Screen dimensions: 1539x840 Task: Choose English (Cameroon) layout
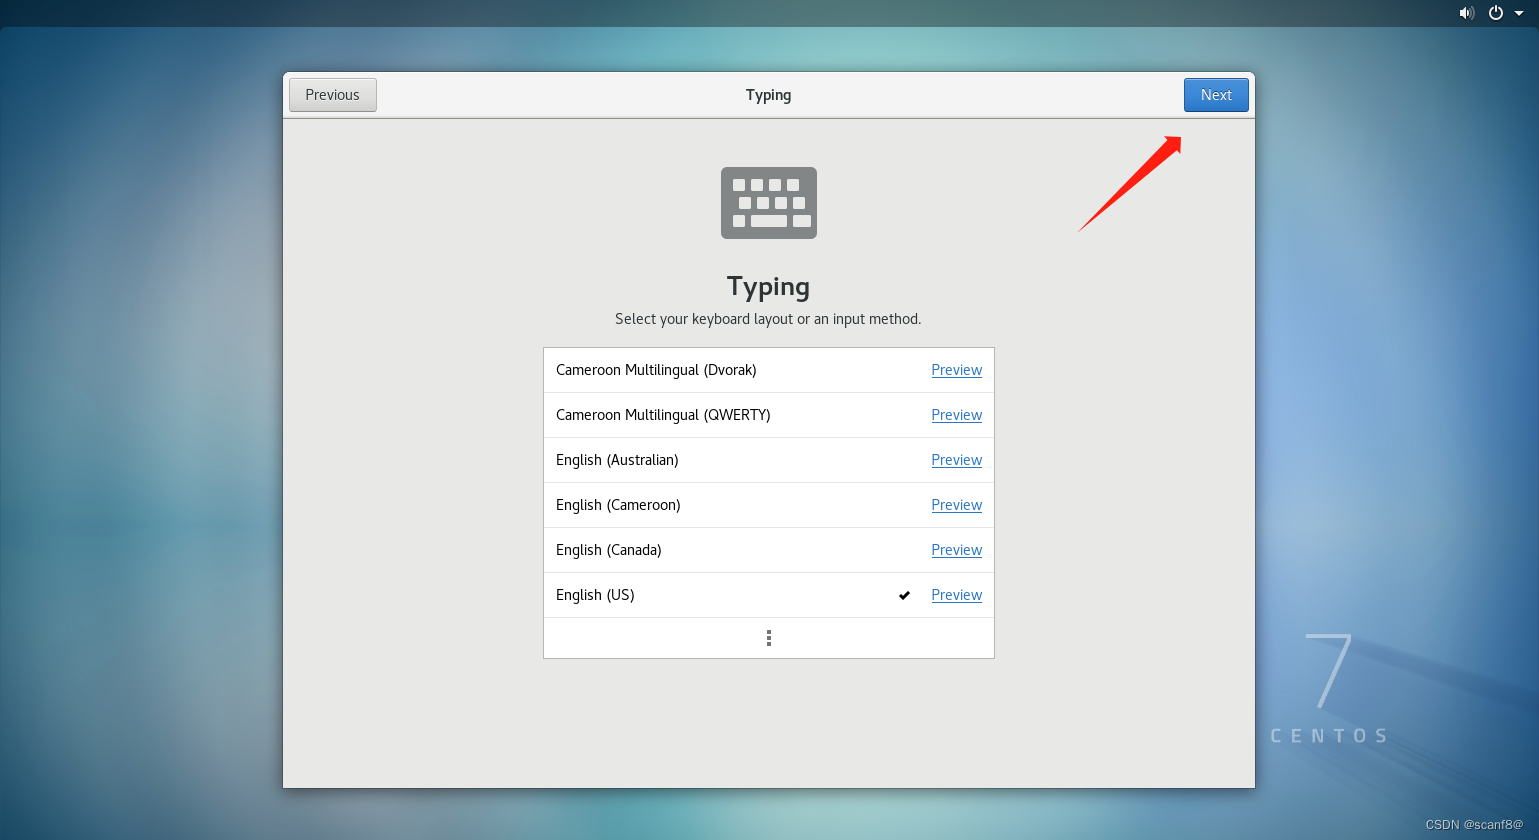(769, 505)
